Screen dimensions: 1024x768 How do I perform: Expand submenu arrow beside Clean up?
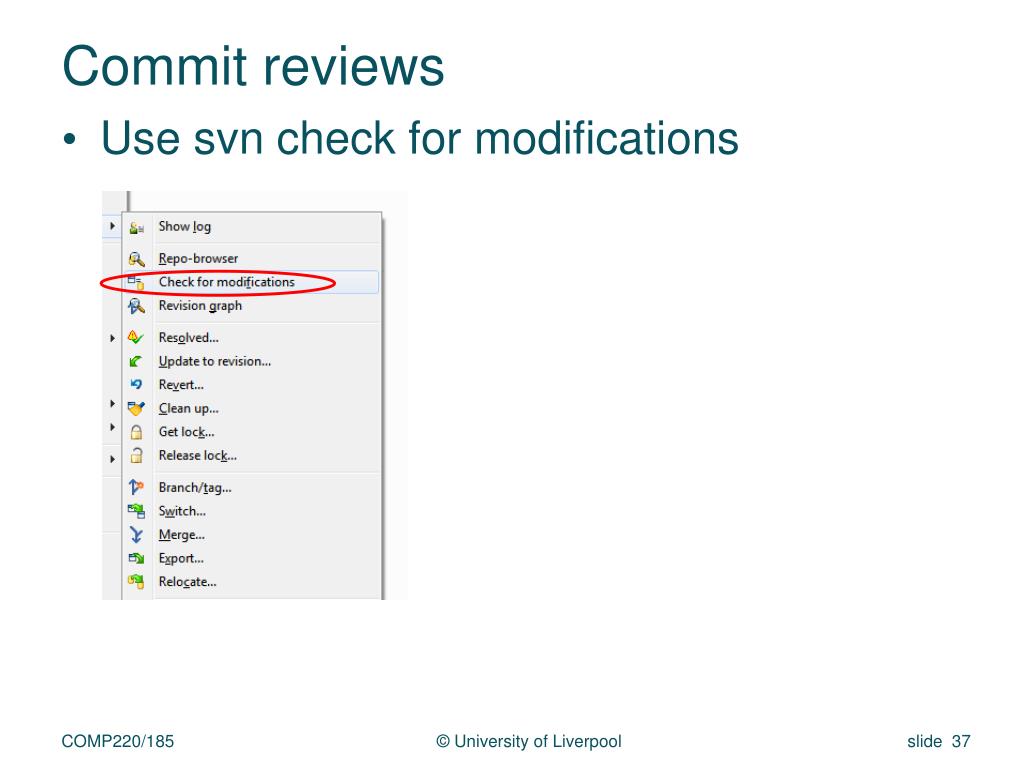(x=112, y=404)
